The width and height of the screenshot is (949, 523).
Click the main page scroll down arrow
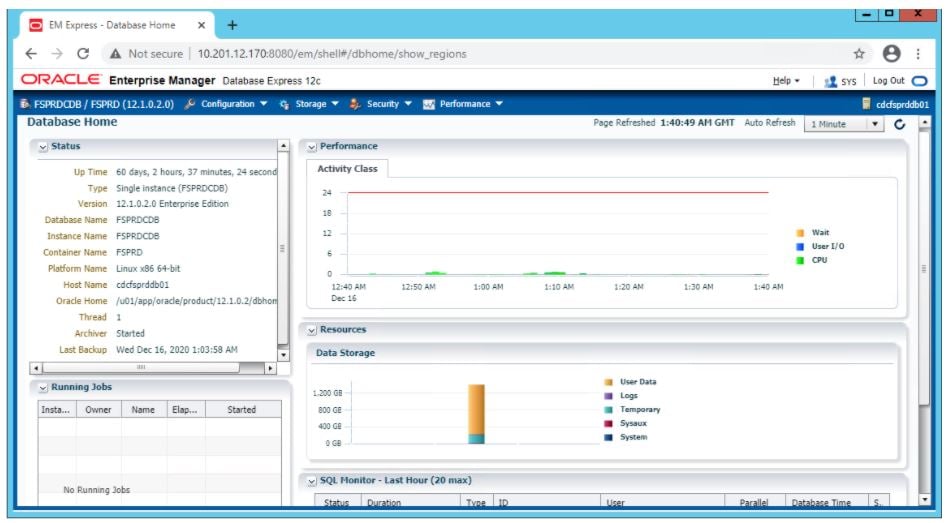pyautogui.click(x=924, y=500)
